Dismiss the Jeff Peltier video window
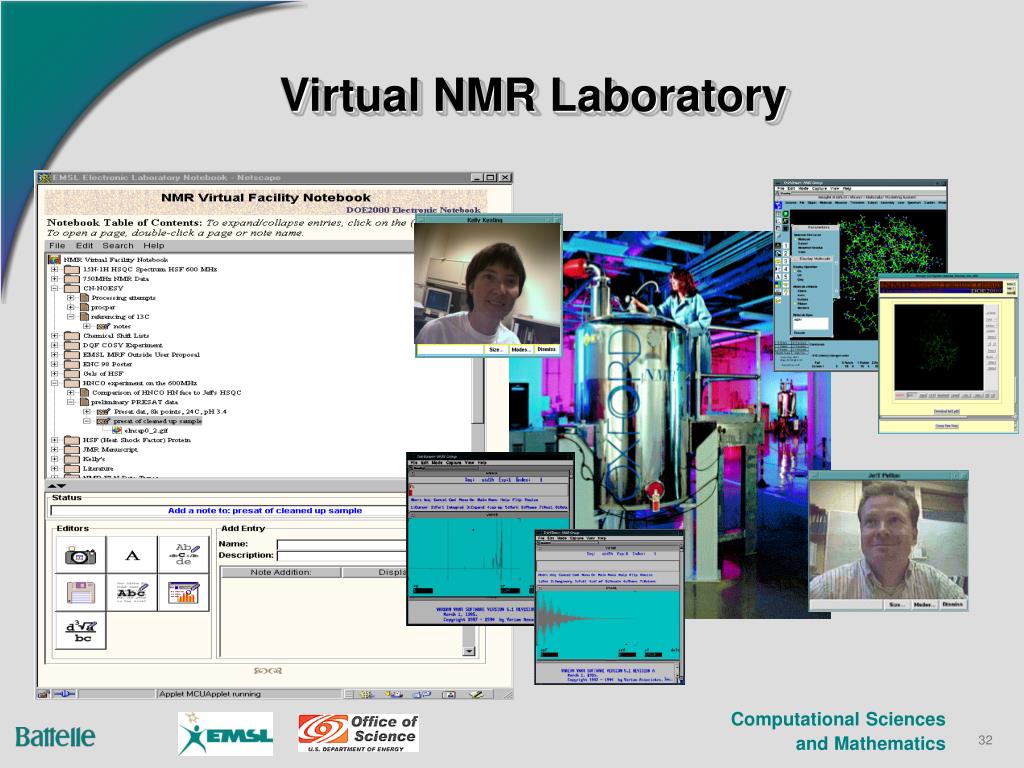Screen dimensions: 1024x768 pos(952,605)
